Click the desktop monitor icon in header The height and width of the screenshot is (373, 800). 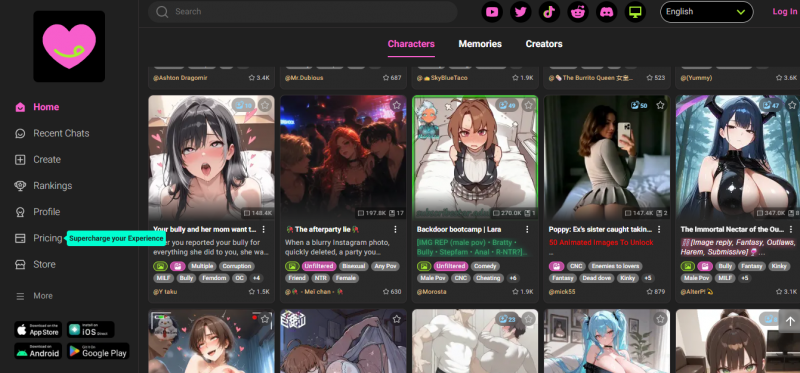coord(635,12)
